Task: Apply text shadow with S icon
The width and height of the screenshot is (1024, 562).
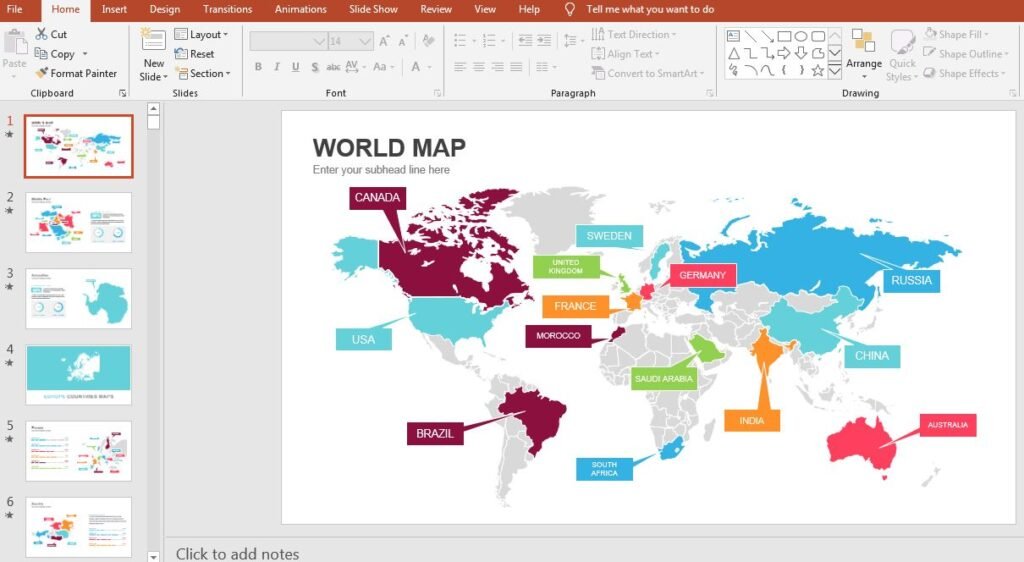Action: [x=315, y=67]
